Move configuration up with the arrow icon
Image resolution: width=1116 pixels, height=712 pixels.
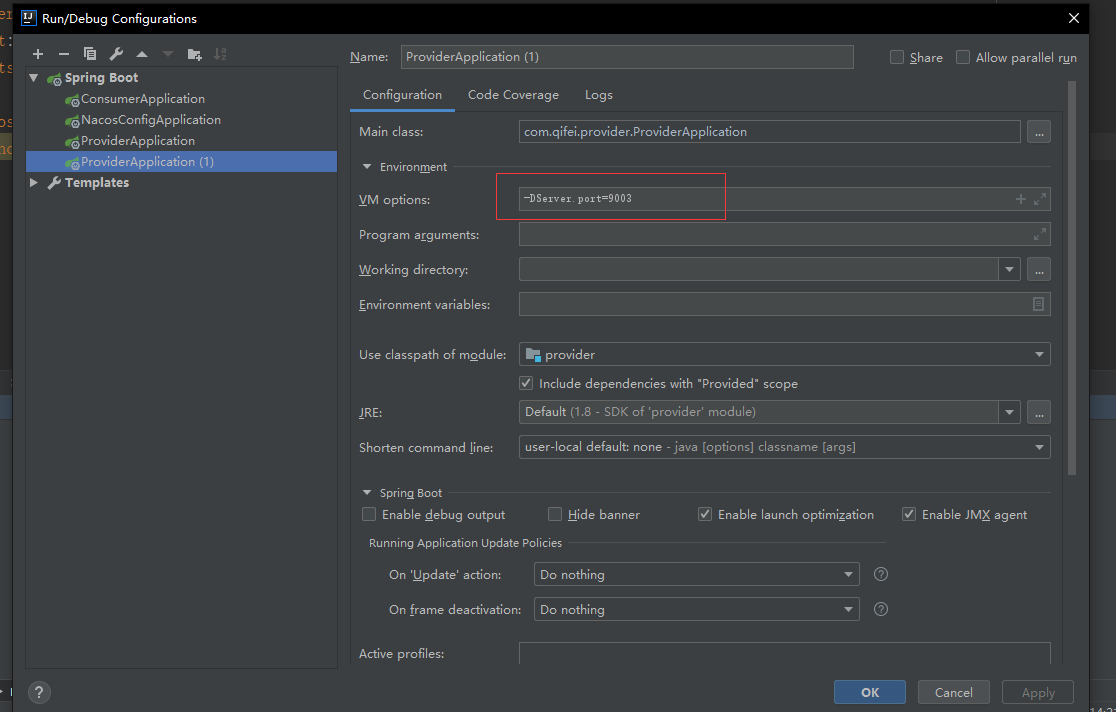tap(142, 54)
